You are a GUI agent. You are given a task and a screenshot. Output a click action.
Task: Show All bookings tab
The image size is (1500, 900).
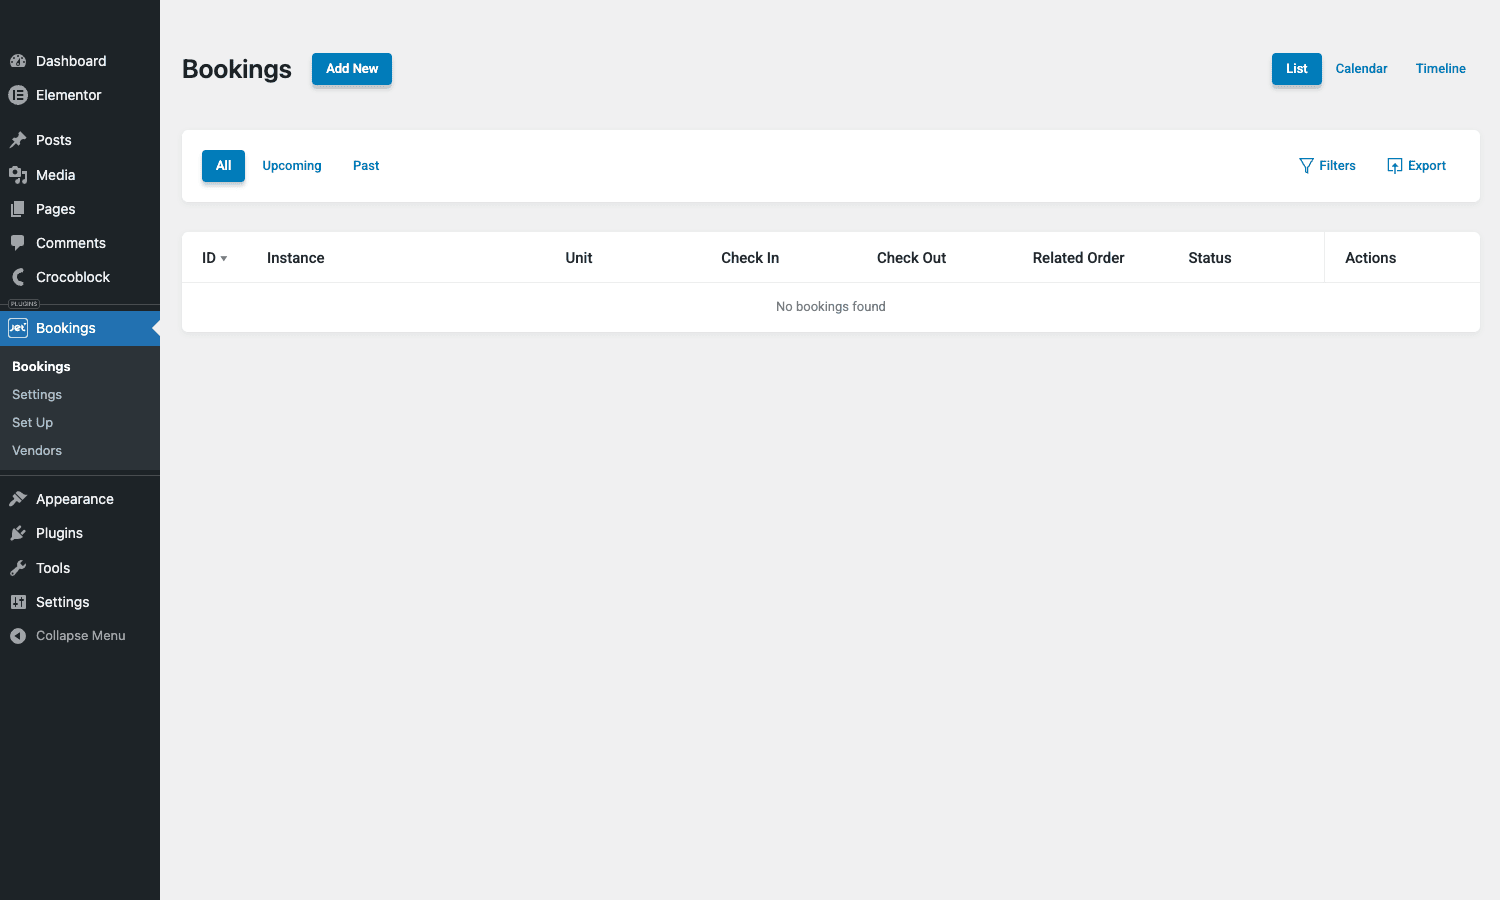223,166
